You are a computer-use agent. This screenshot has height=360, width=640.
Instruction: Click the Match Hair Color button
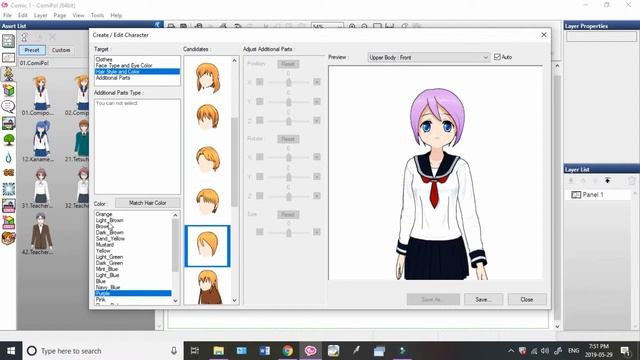point(147,202)
